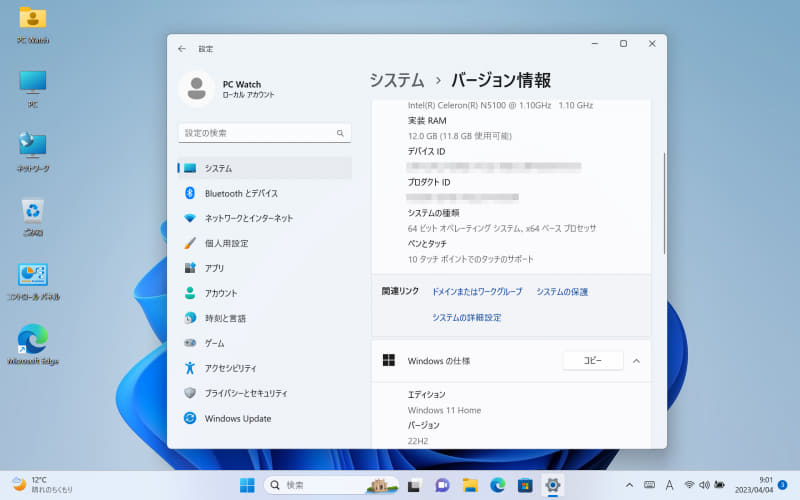The width and height of the screenshot is (800, 500).
Task: Open the weather widget showing 12°C
Action: click(42, 485)
